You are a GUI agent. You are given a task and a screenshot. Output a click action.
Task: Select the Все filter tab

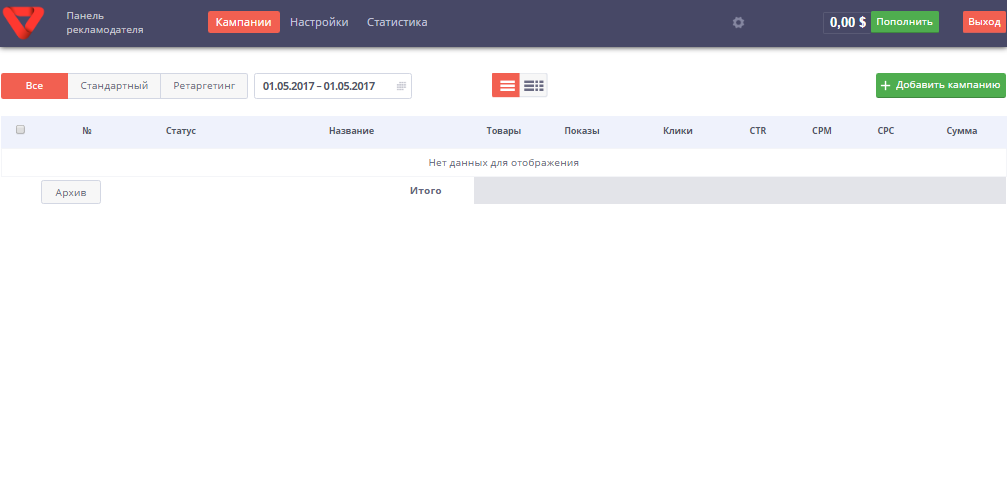coord(35,86)
